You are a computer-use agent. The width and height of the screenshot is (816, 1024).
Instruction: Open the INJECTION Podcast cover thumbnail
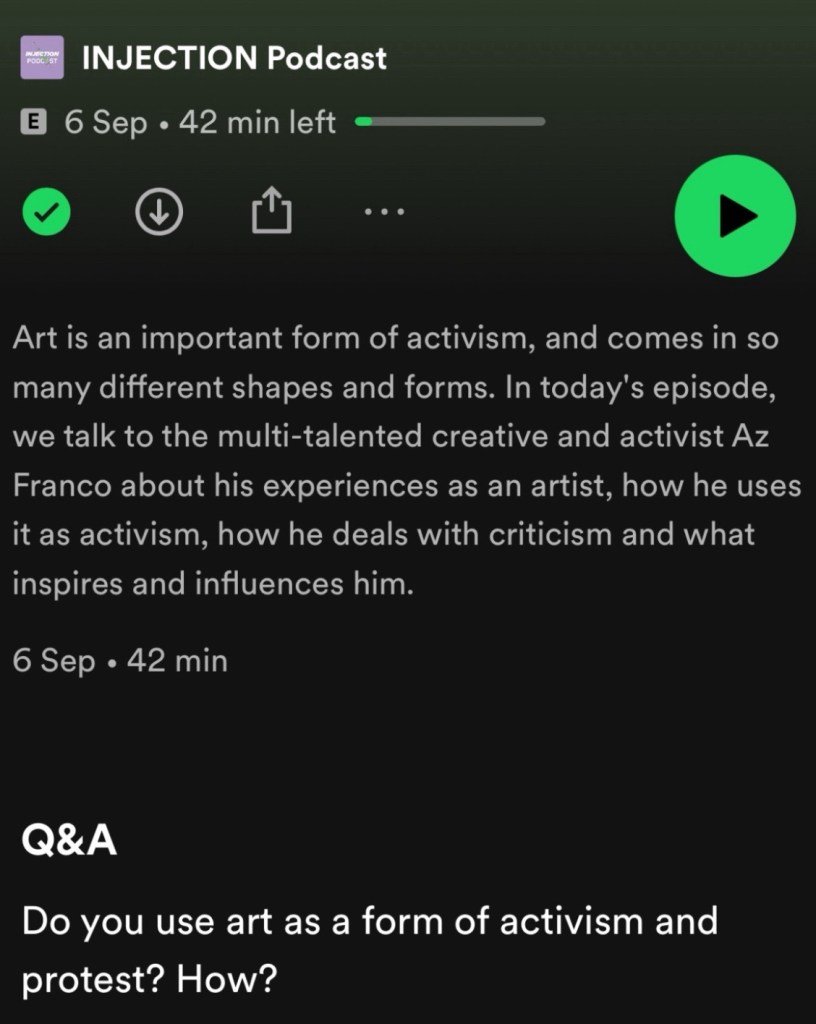point(42,58)
